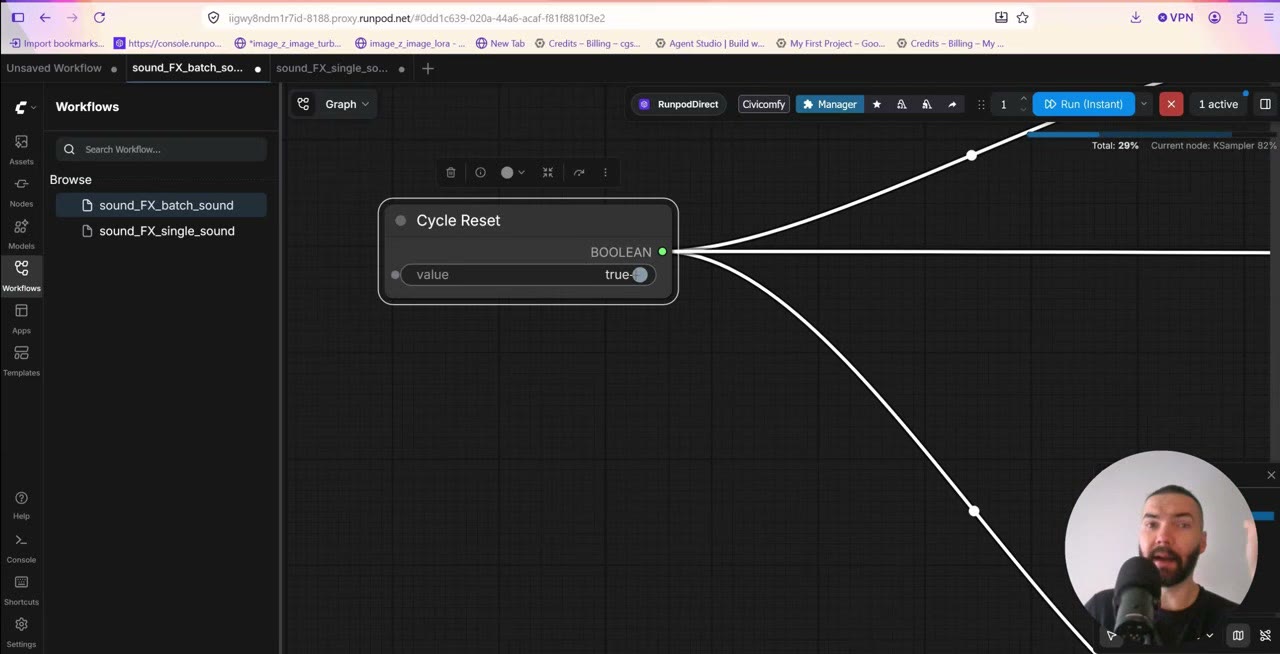Viewport: 1280px width, 654px height.
Task: Click the batch count number field
Action: coord(1004,104)
